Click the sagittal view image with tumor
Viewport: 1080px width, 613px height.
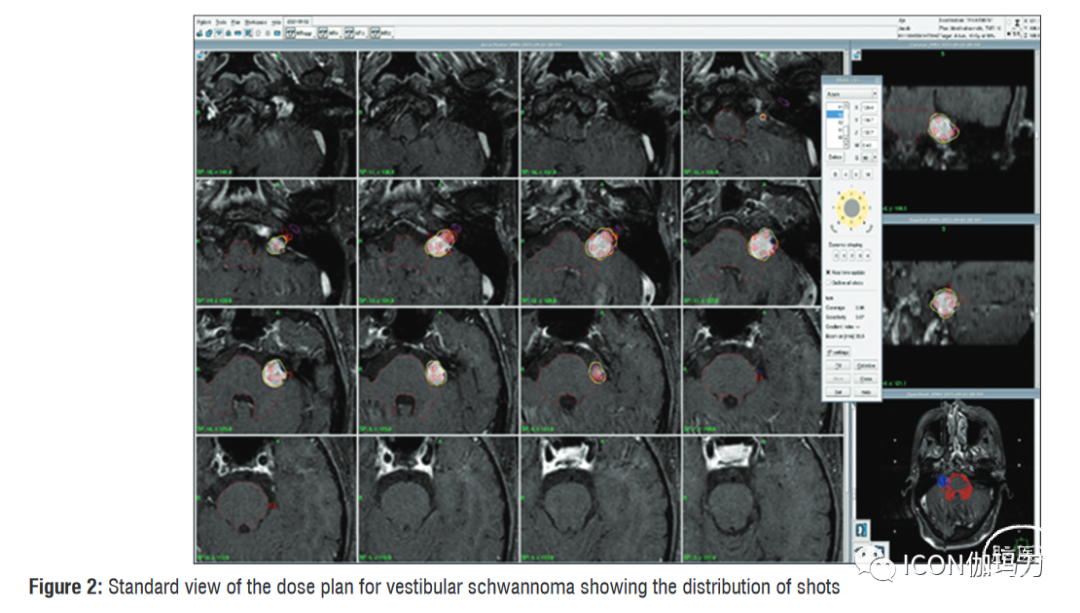click(x=959, y=306)
